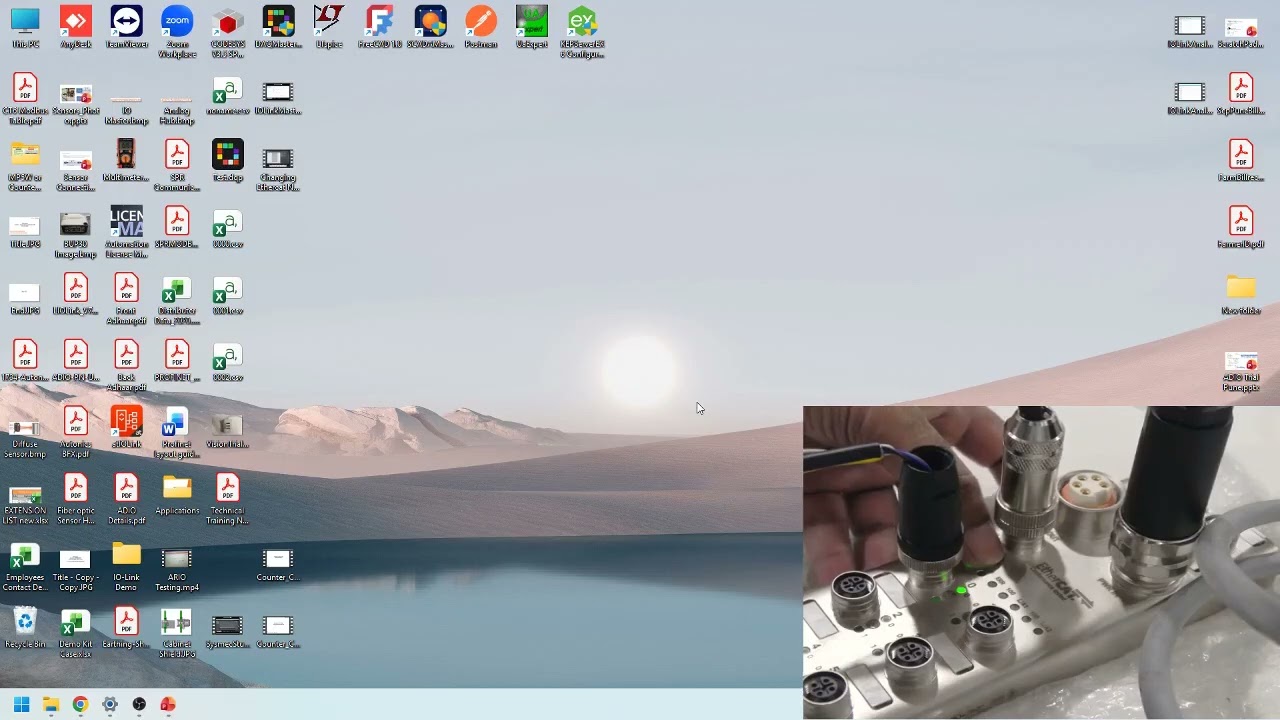Select the ADIO Details.pdf file

[126, 499]
